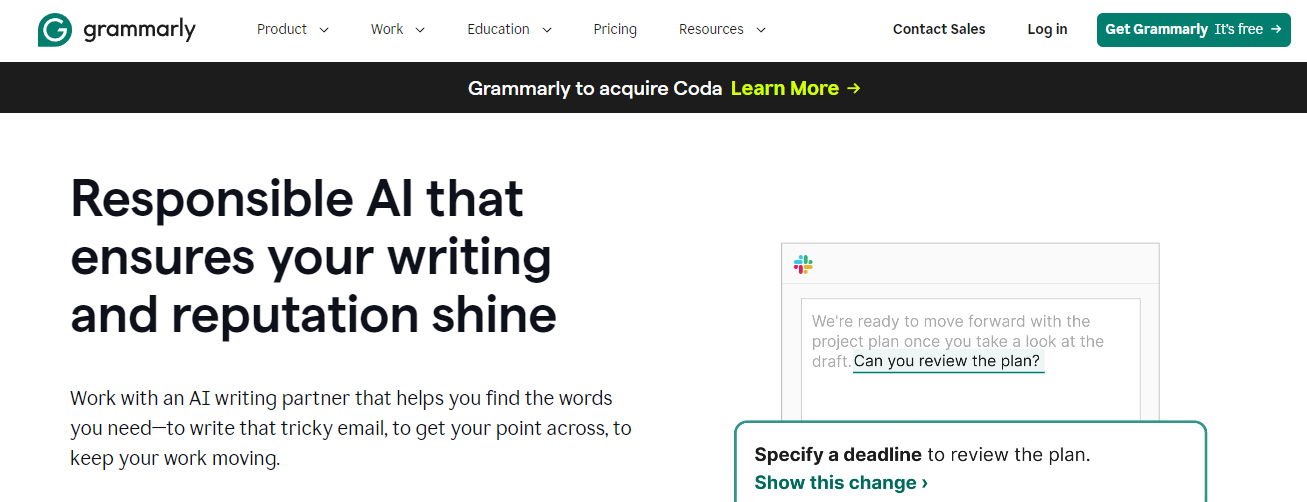Expand the Education dropdown chevron
The height and width of the screenshot is (502, 1307).
point(547,30)
